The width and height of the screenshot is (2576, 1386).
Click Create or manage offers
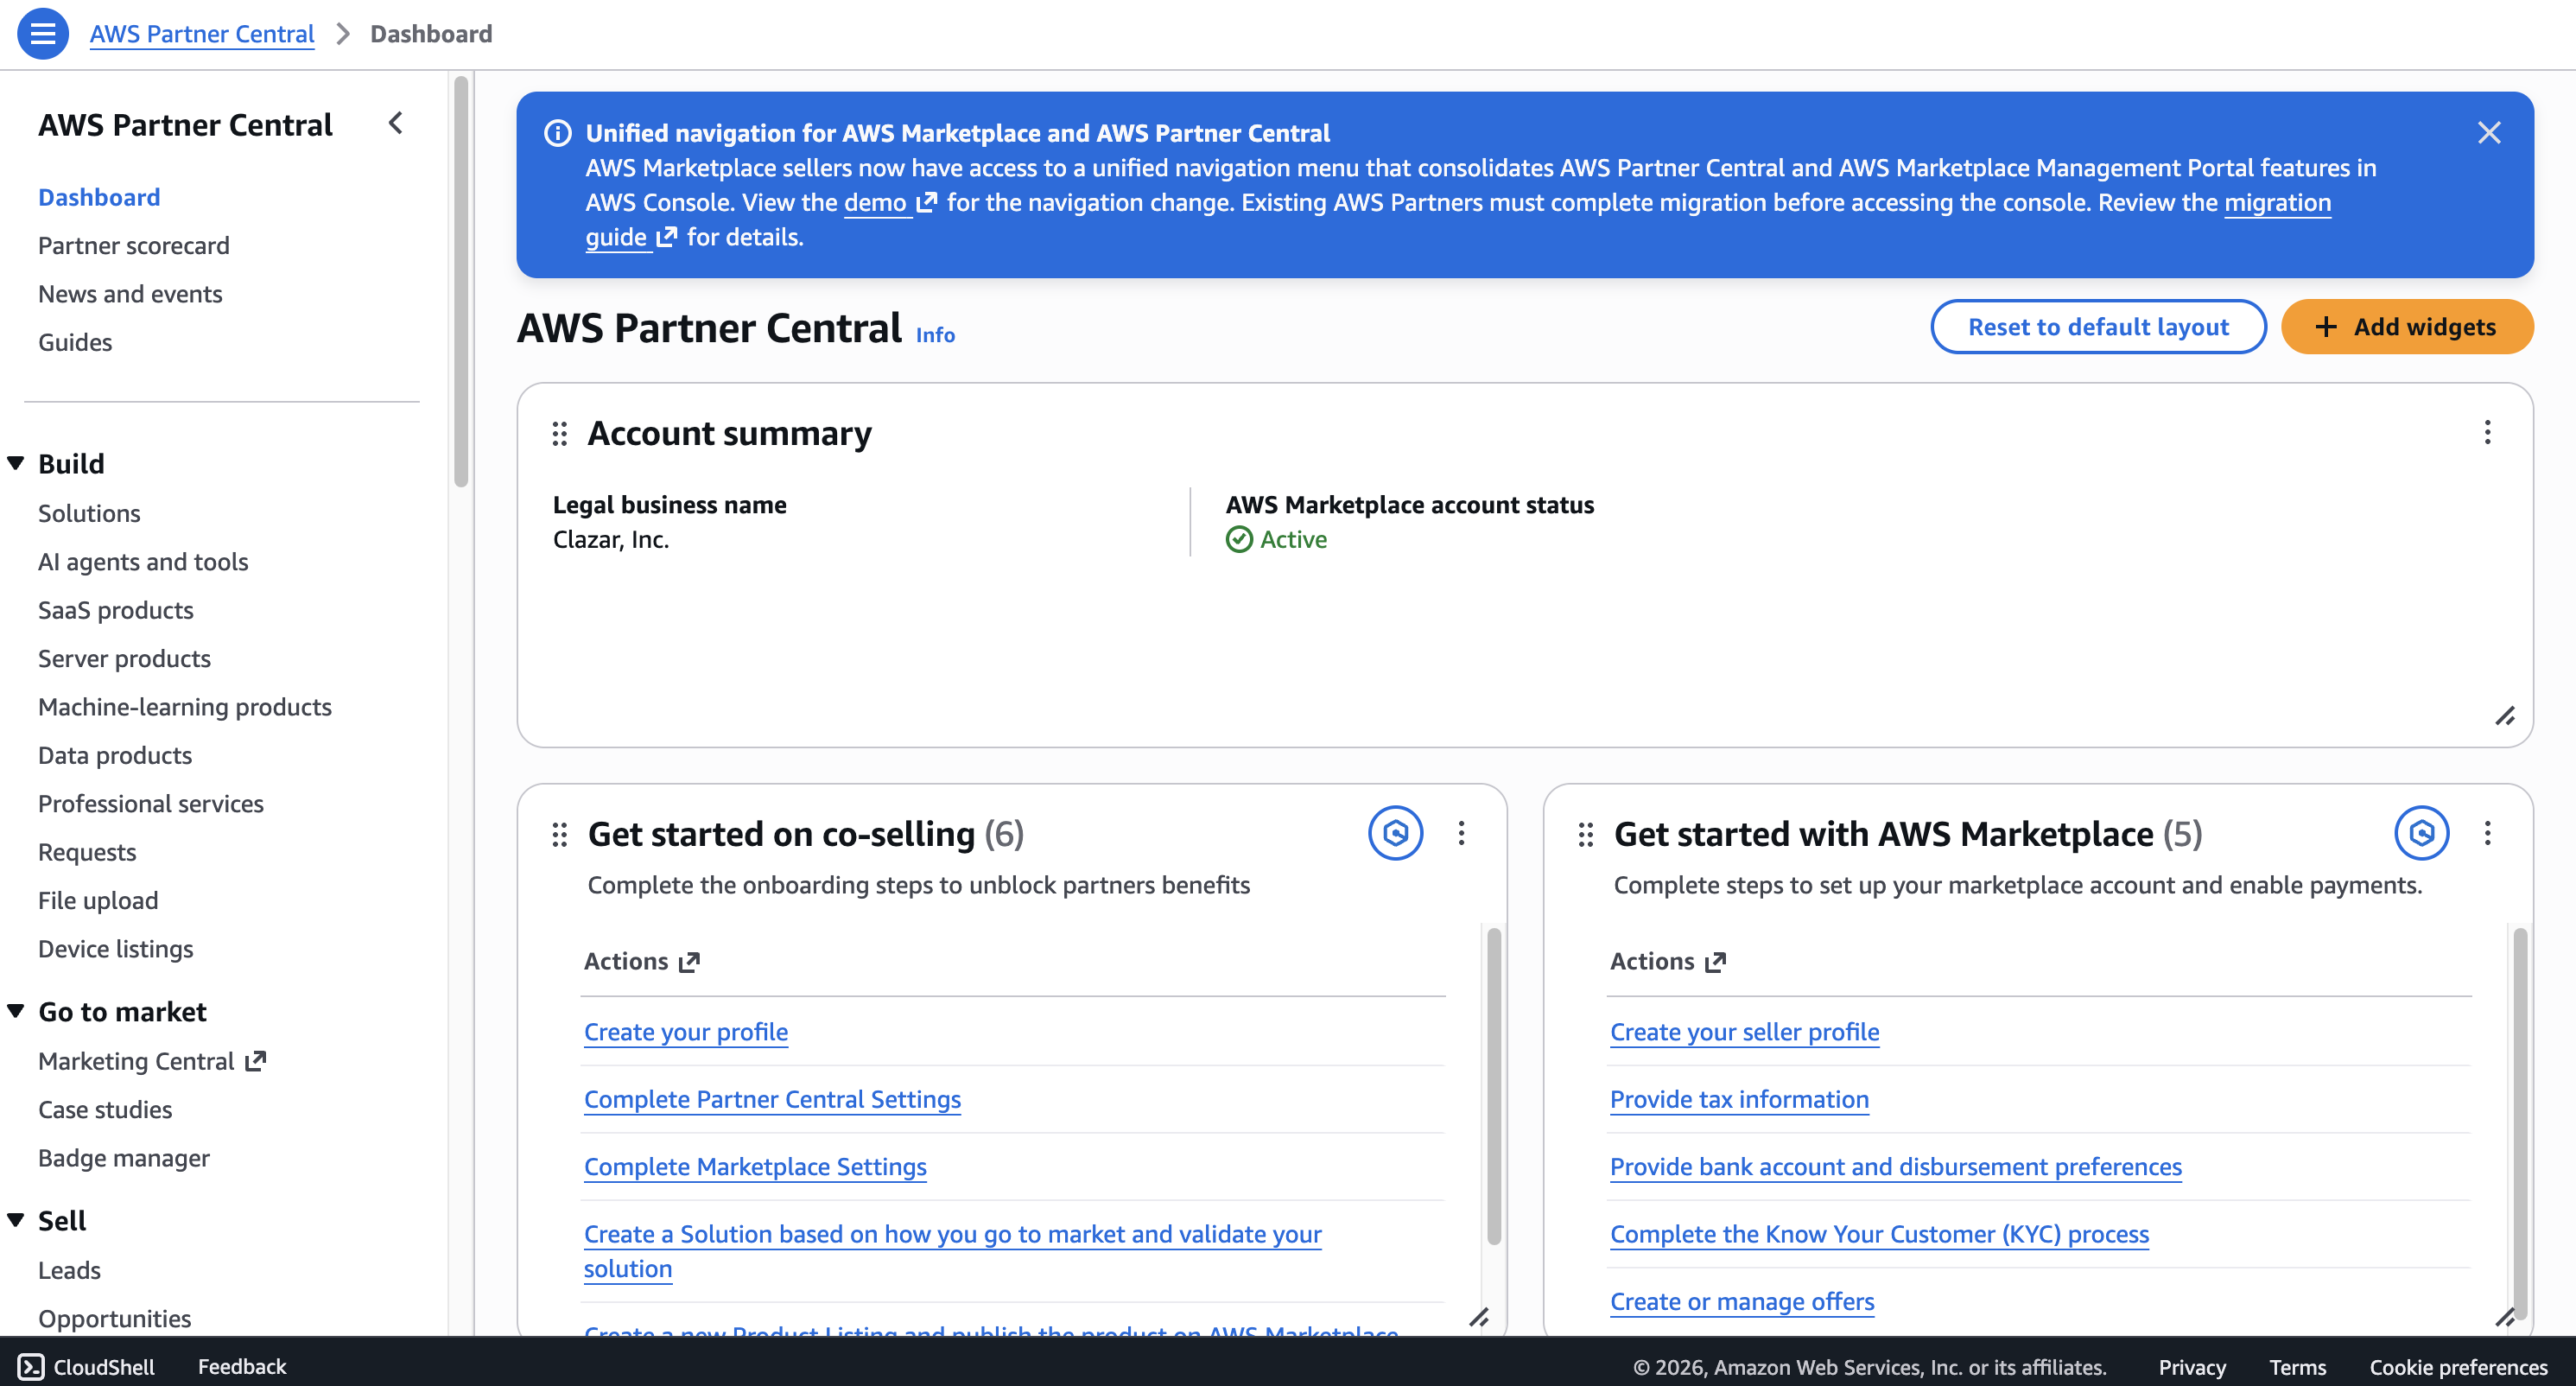click(1742, 1301)
